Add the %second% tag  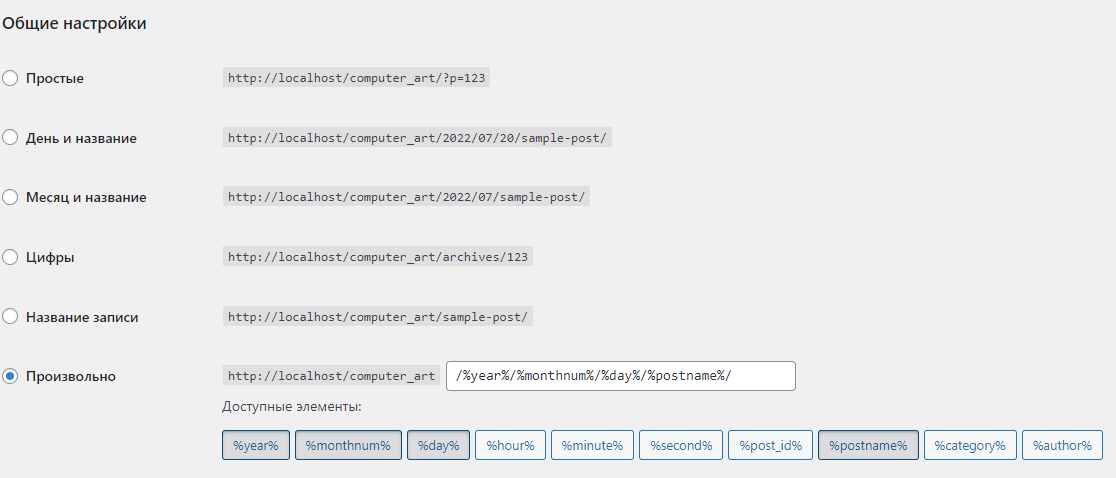680,445
